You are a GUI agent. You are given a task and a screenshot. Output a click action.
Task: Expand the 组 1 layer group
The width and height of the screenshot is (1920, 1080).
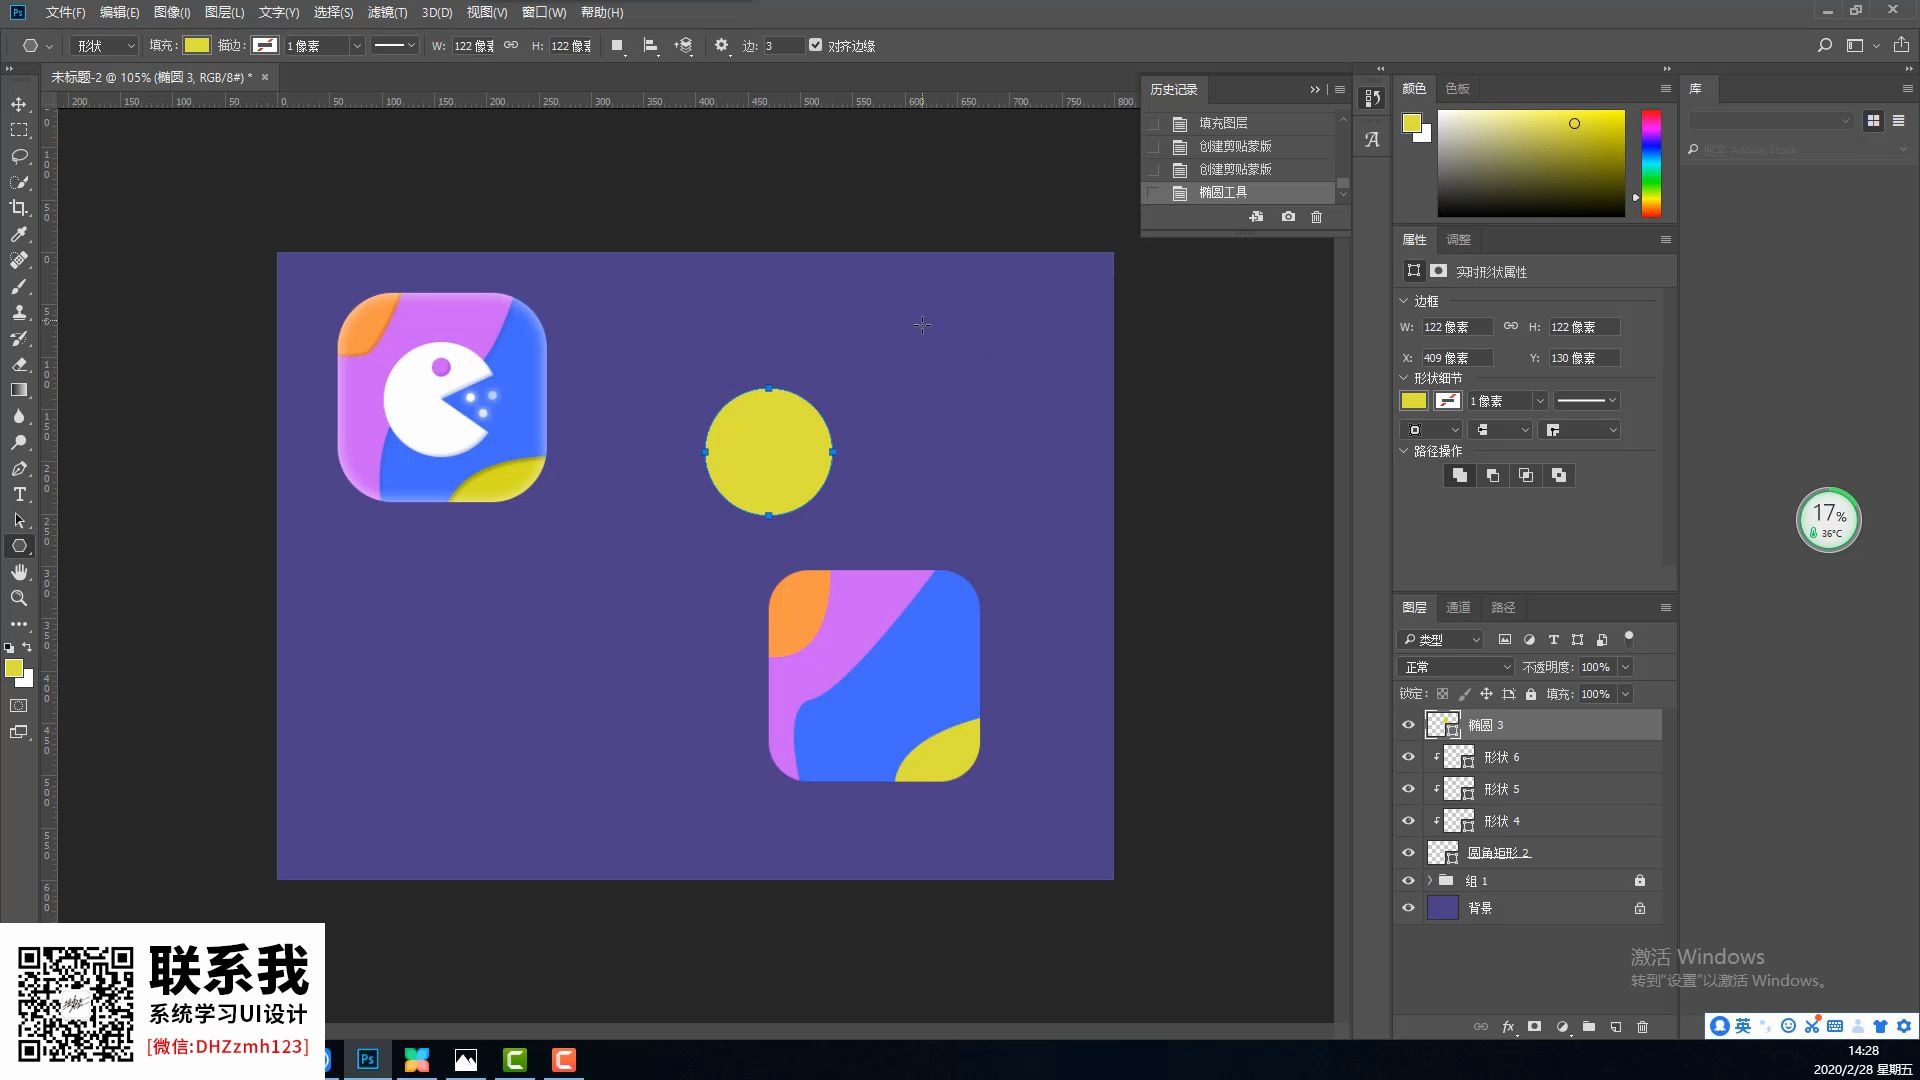click(1430, 881)
